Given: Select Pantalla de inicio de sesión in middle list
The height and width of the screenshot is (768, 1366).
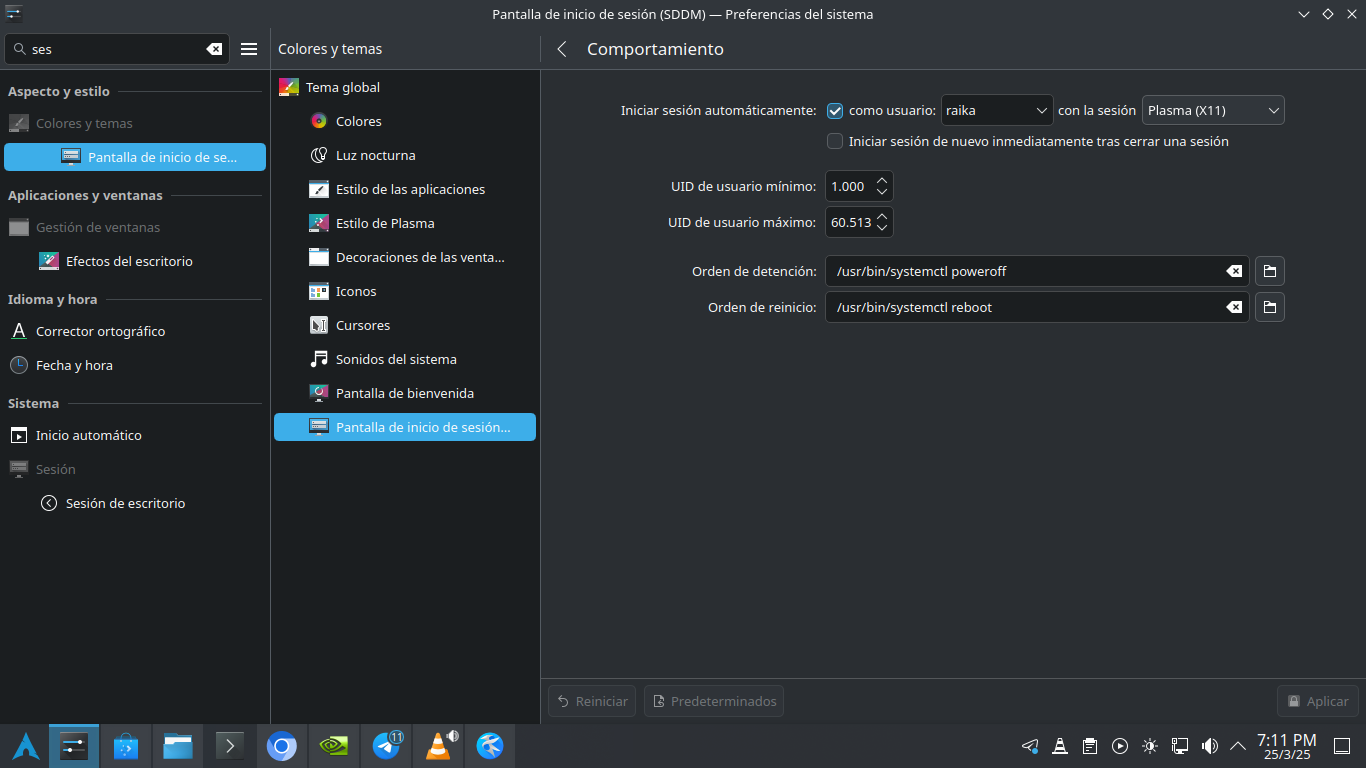Looking at the screenshot, I should (405, 427).
